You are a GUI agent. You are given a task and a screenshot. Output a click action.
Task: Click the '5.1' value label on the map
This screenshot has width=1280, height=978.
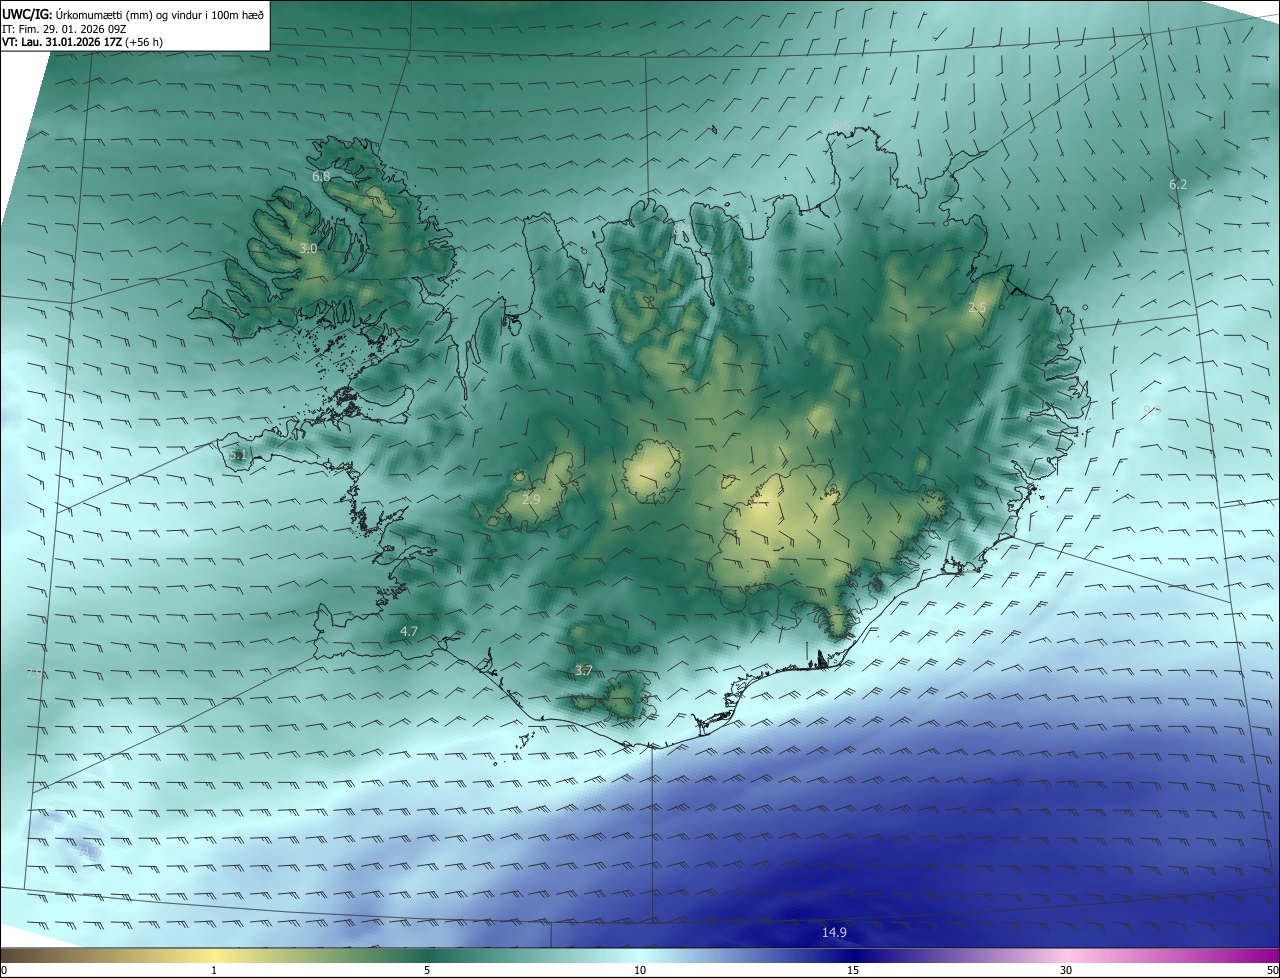click(x=237, y=455)
